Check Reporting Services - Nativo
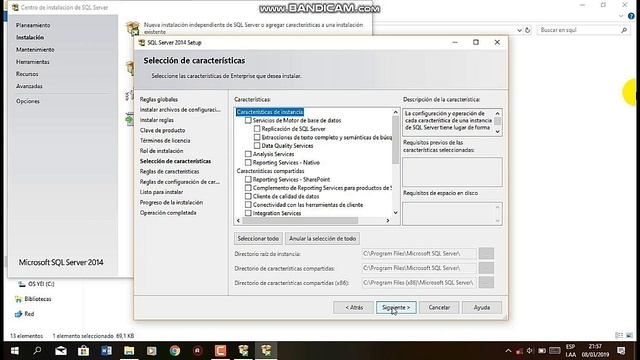 coord(248,162)
